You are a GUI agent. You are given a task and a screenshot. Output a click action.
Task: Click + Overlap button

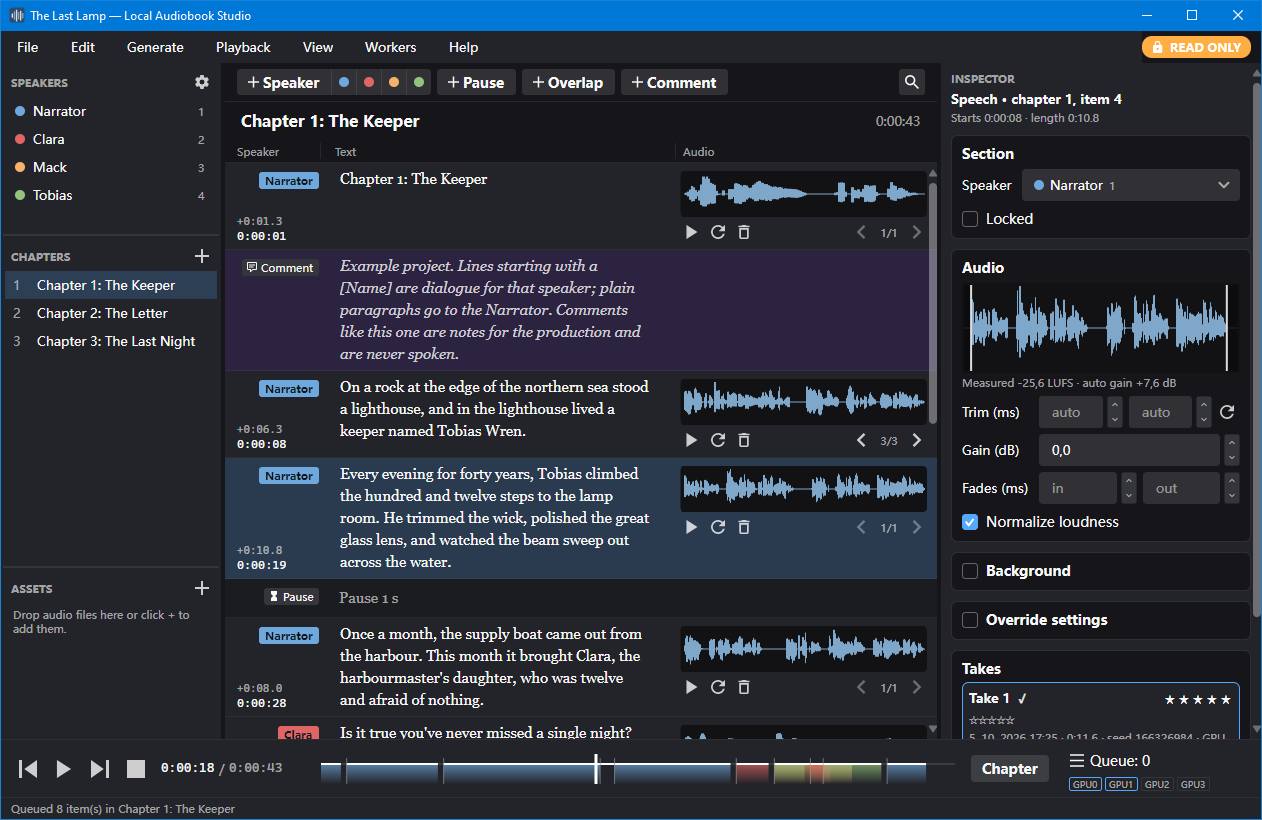(567, 83)
